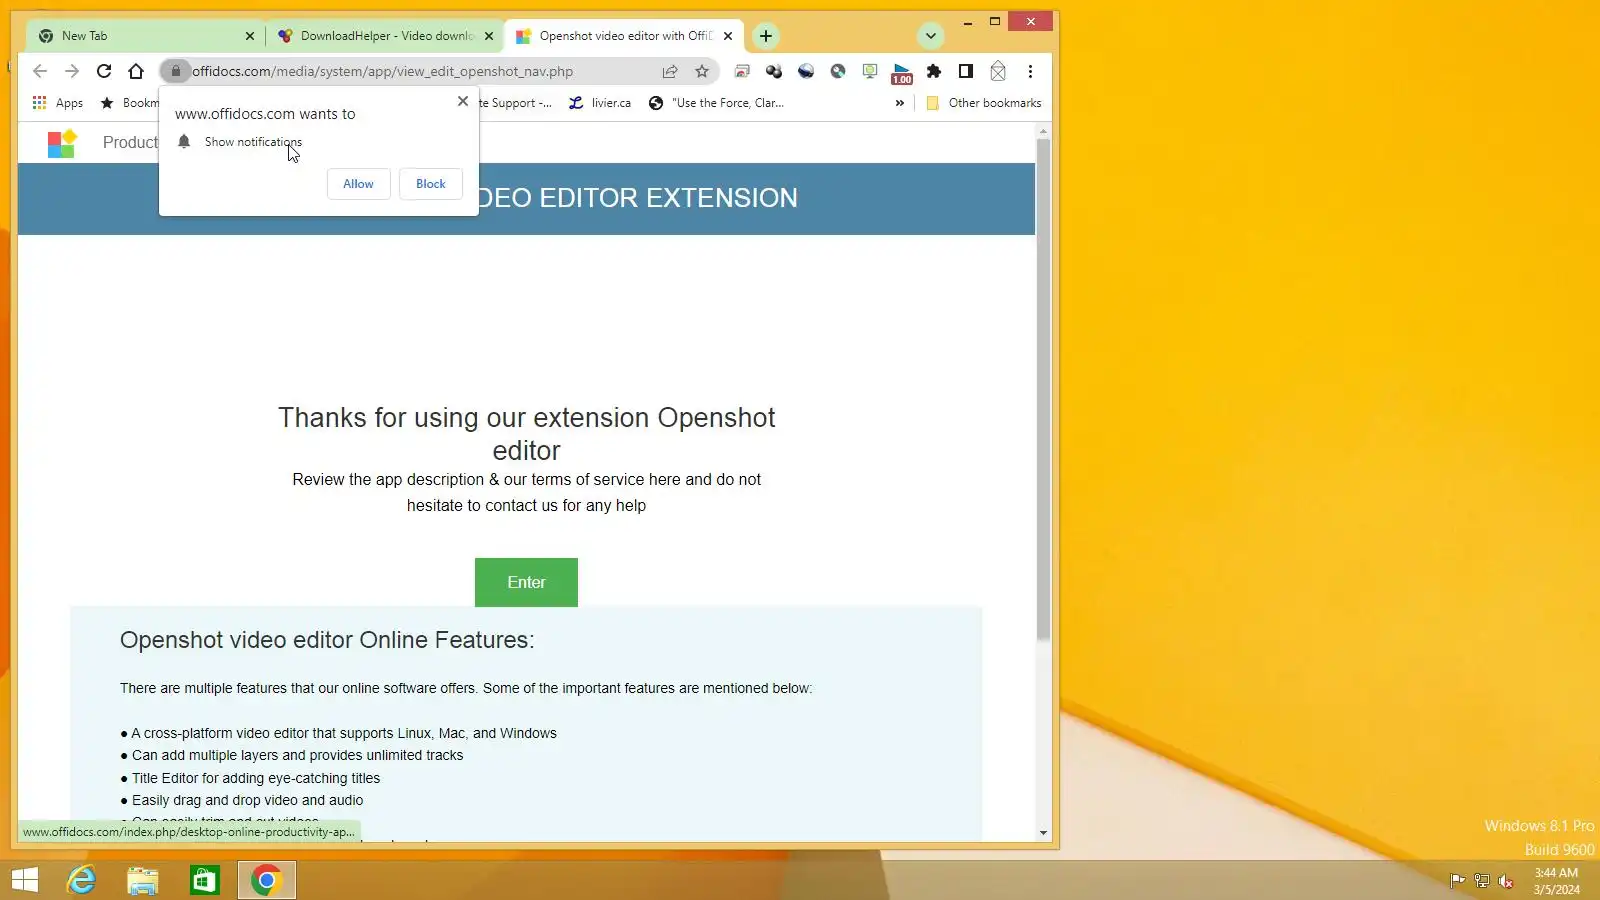Open the green monitor extension icon
Image resolution: width=1600 pixels, height=900 pixels.
point(870,71)
